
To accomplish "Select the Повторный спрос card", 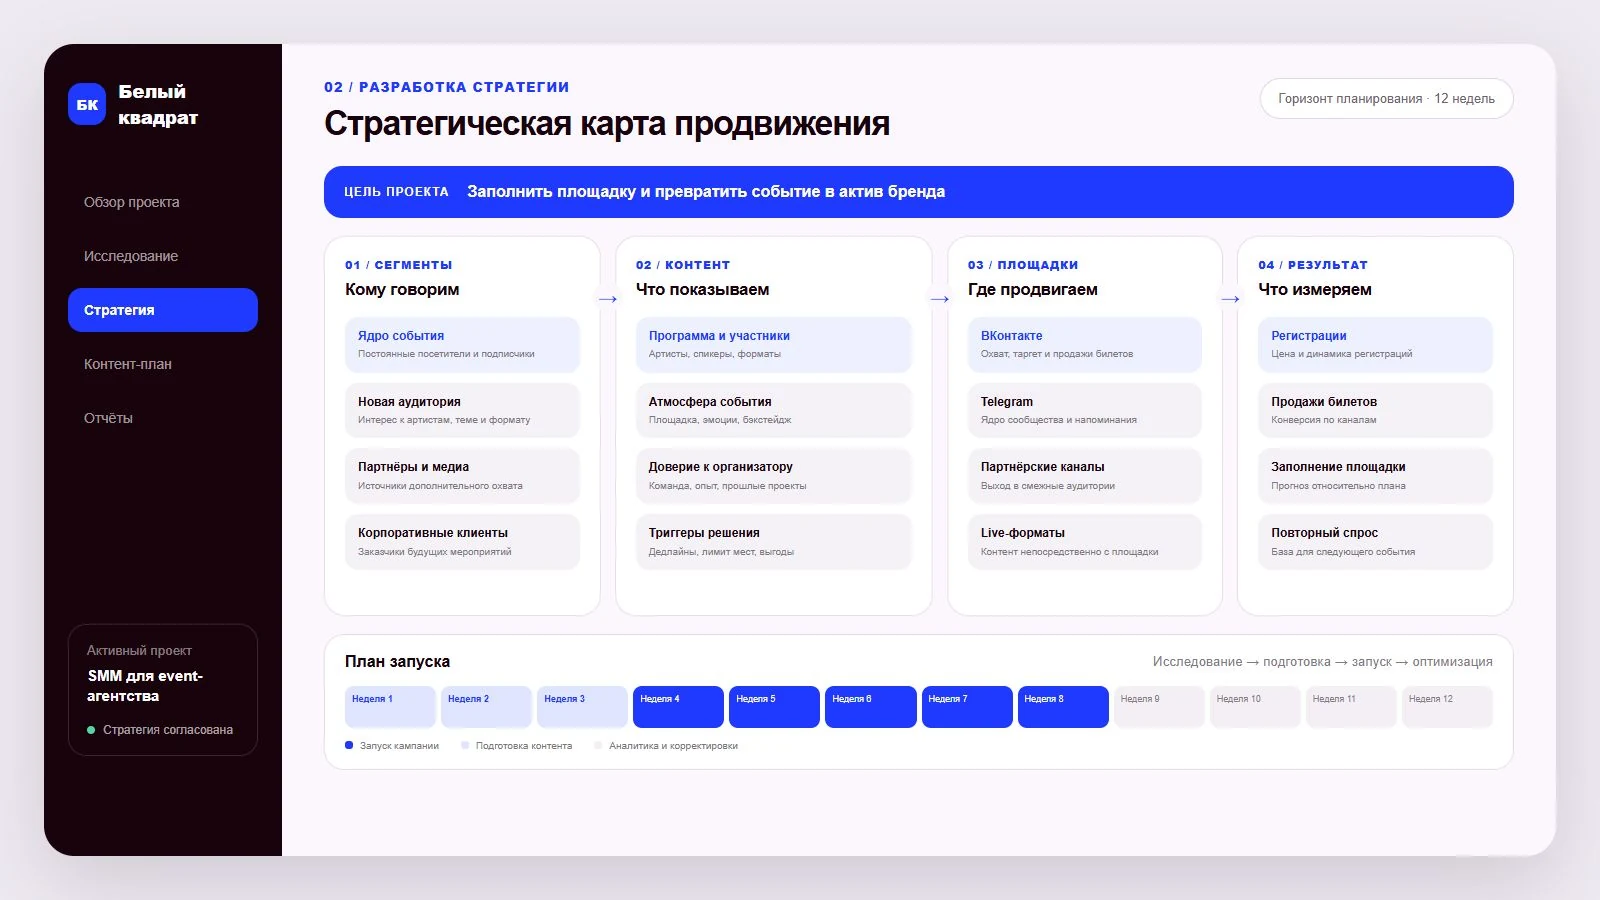I will pyautogui.click(x=1375, y=542).
